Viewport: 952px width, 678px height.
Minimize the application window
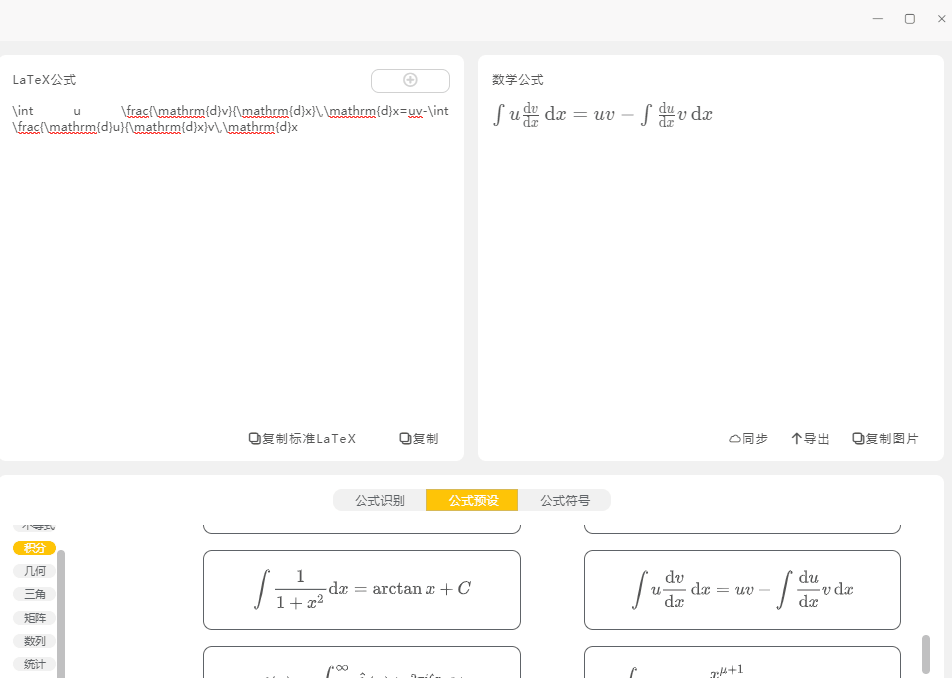(x=878, y=19)
